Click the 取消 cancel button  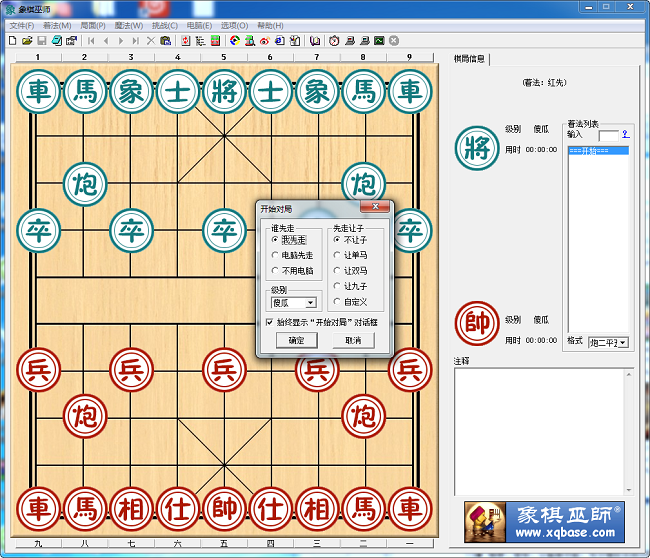(354, 340)
